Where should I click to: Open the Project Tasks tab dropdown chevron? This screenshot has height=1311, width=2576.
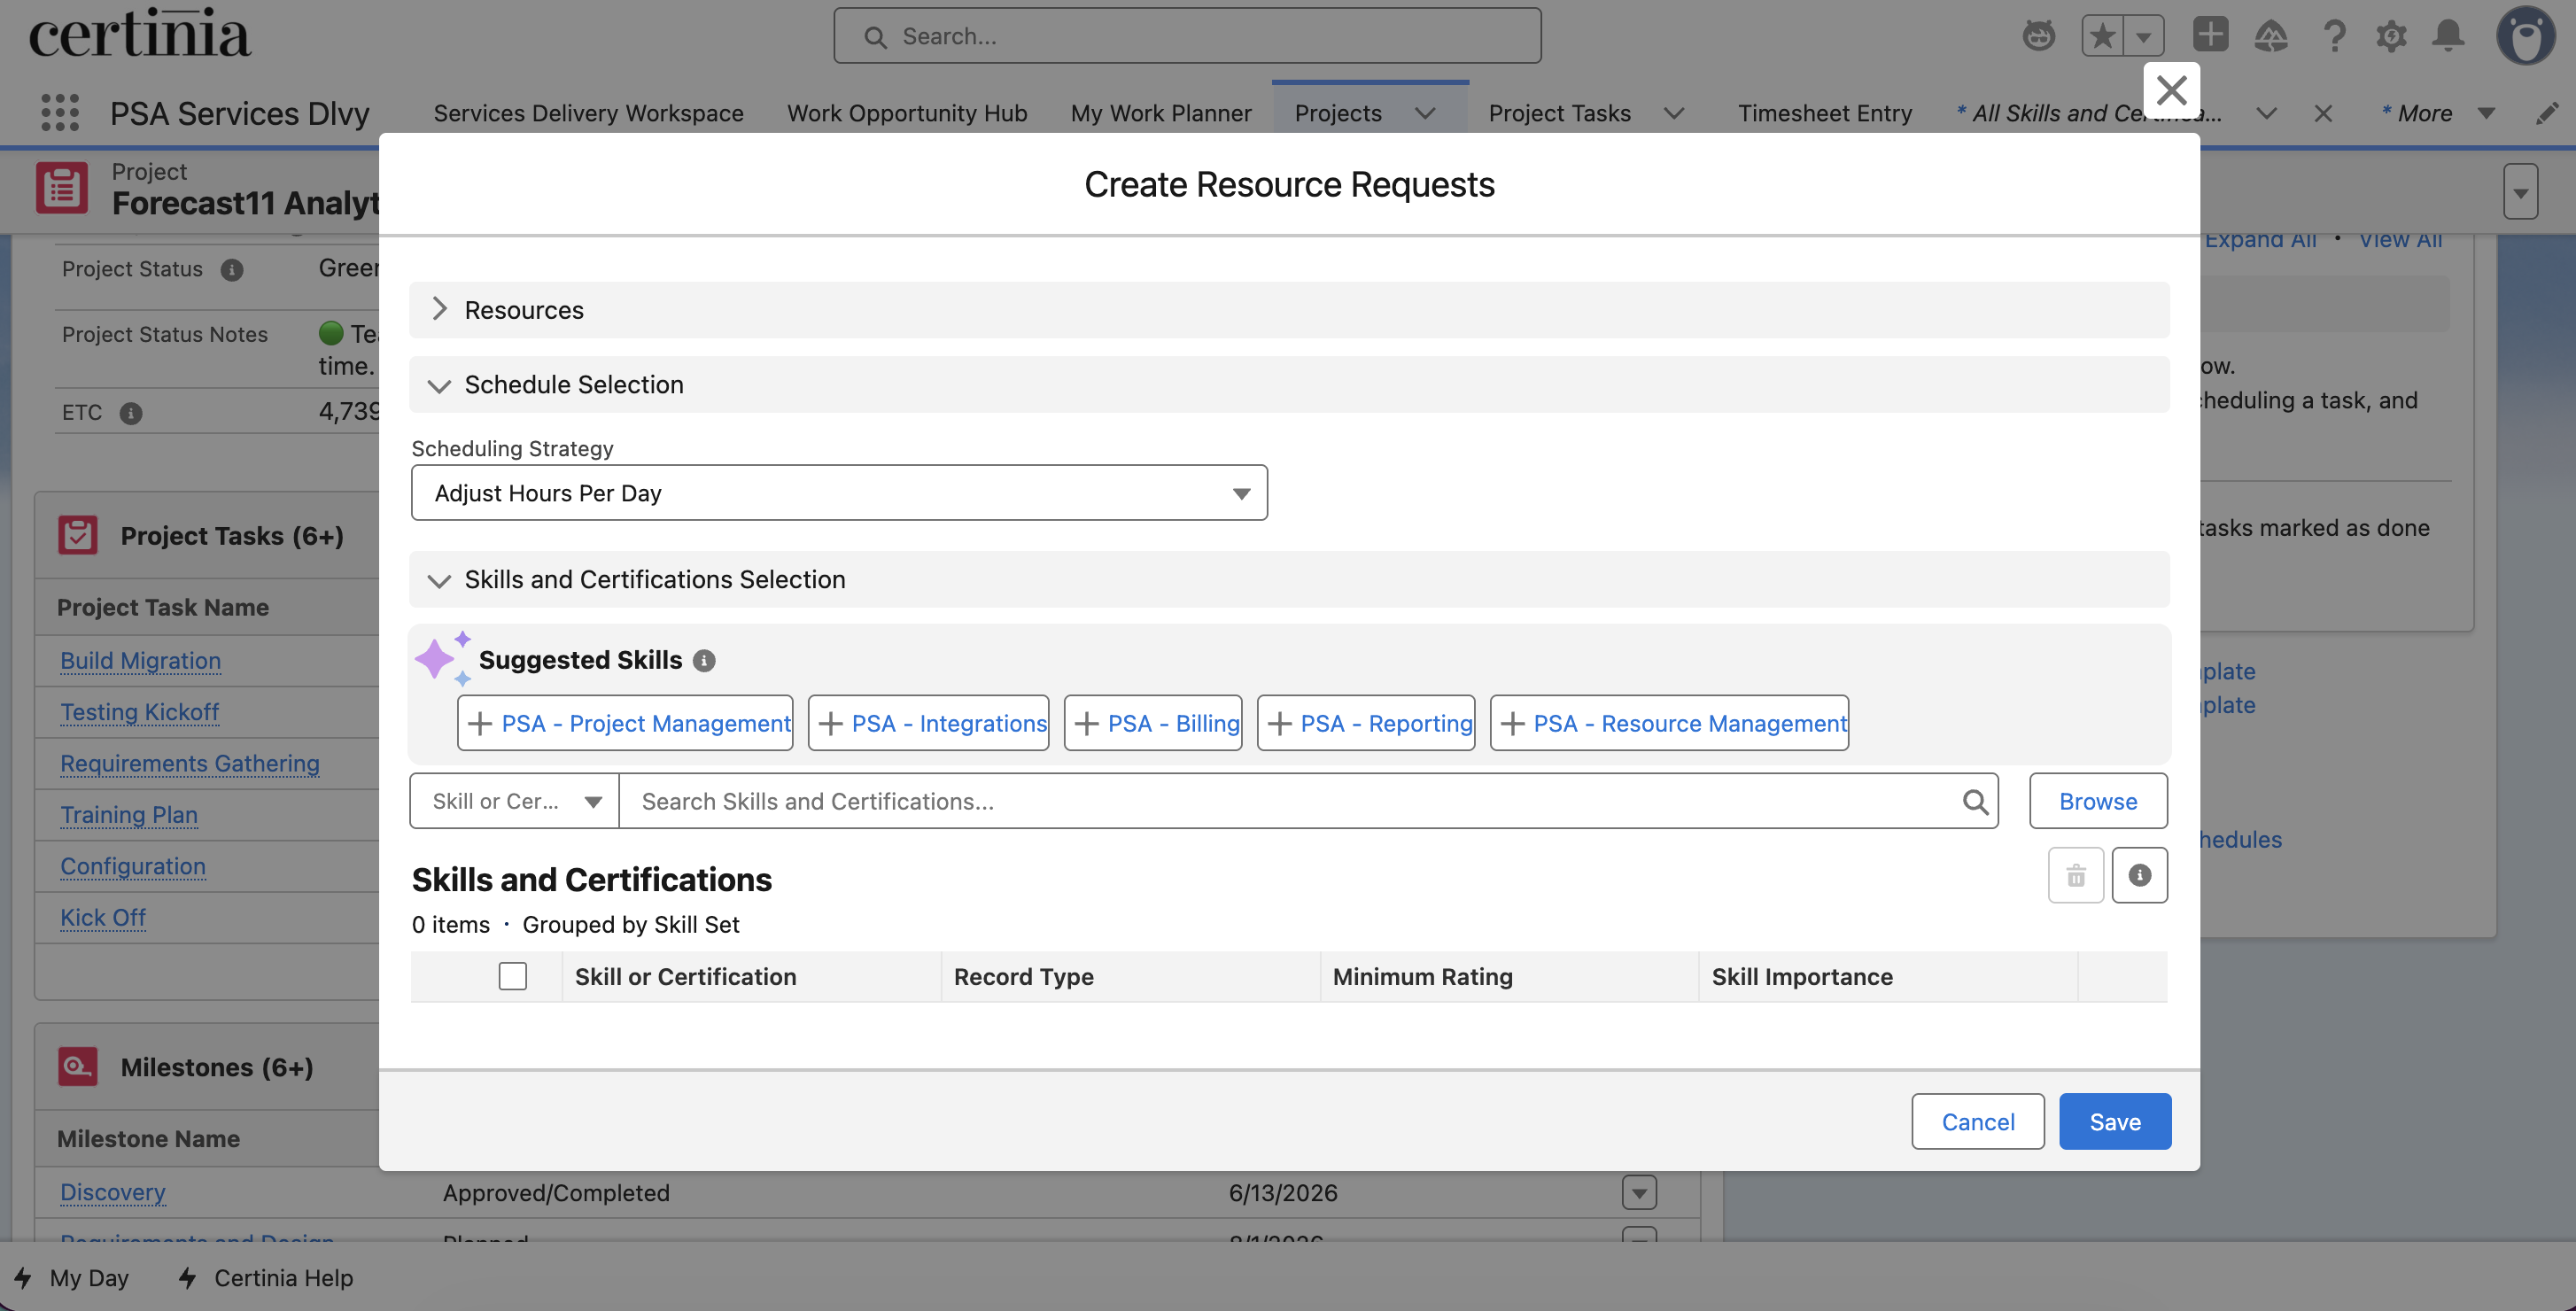(x=1674, y=114)
